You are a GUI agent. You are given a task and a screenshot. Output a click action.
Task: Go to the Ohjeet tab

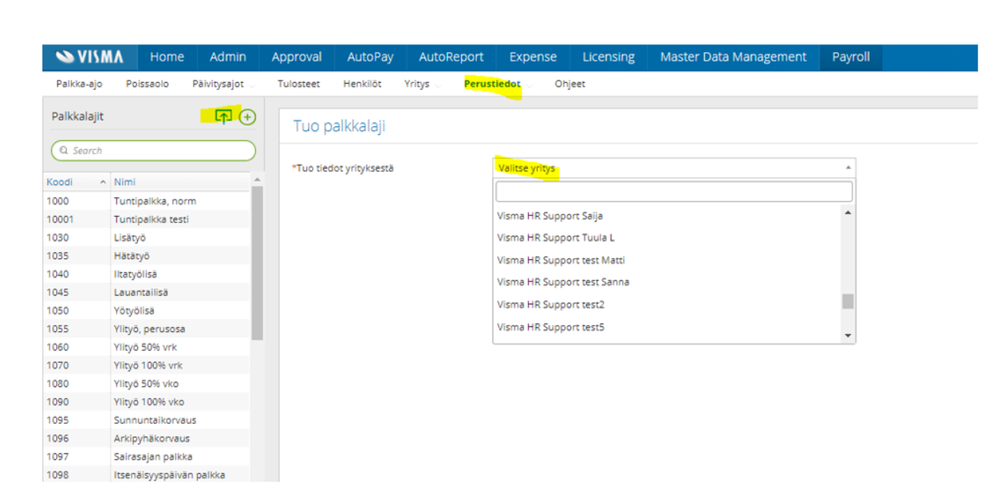(x=570, y=84)
